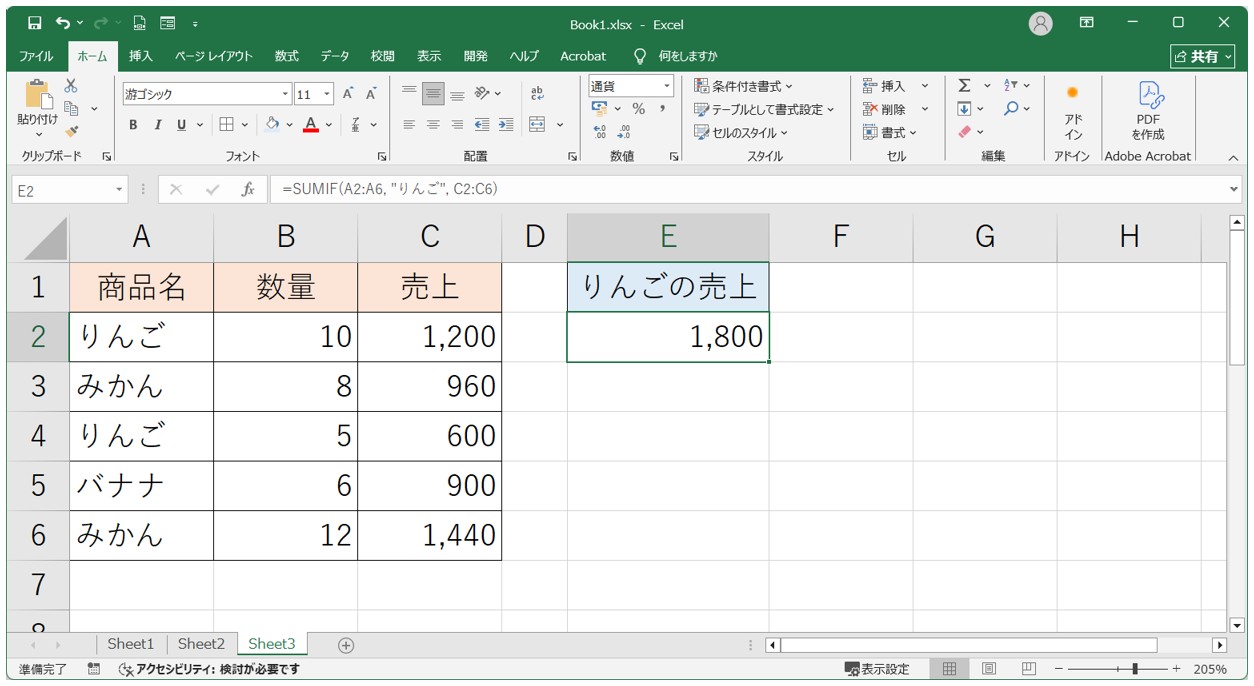Click the 共有 share button
Screen dimensions: 1254x686
coord(1203,57)
